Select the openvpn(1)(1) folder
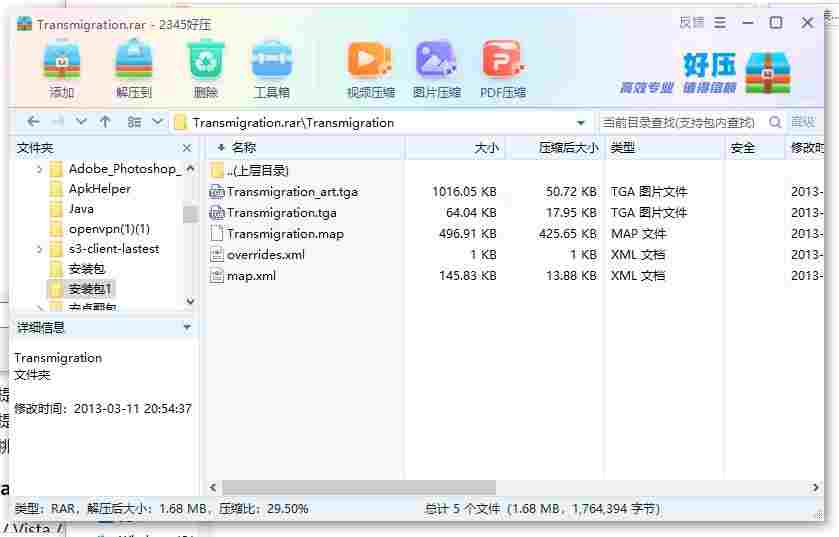The height and width of the screenshot is (537, 839). 109,229
